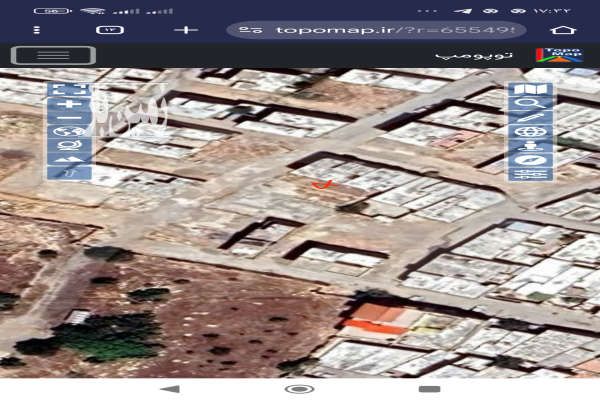Screen dimensions: 600x400
Task: Tap the Android recent apps button
Action: (x=429, y=389)
